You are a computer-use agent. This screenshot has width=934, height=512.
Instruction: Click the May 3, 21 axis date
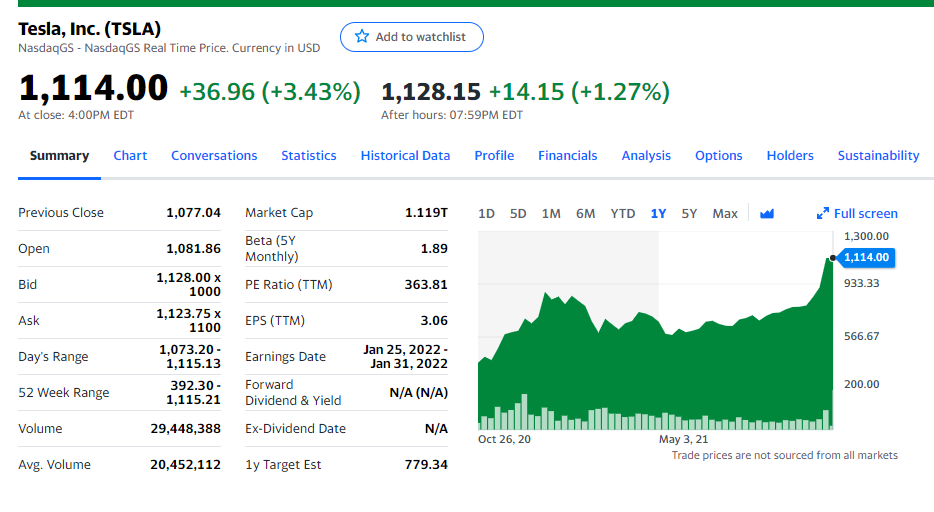pyautogui.click(x=683, y=439)
